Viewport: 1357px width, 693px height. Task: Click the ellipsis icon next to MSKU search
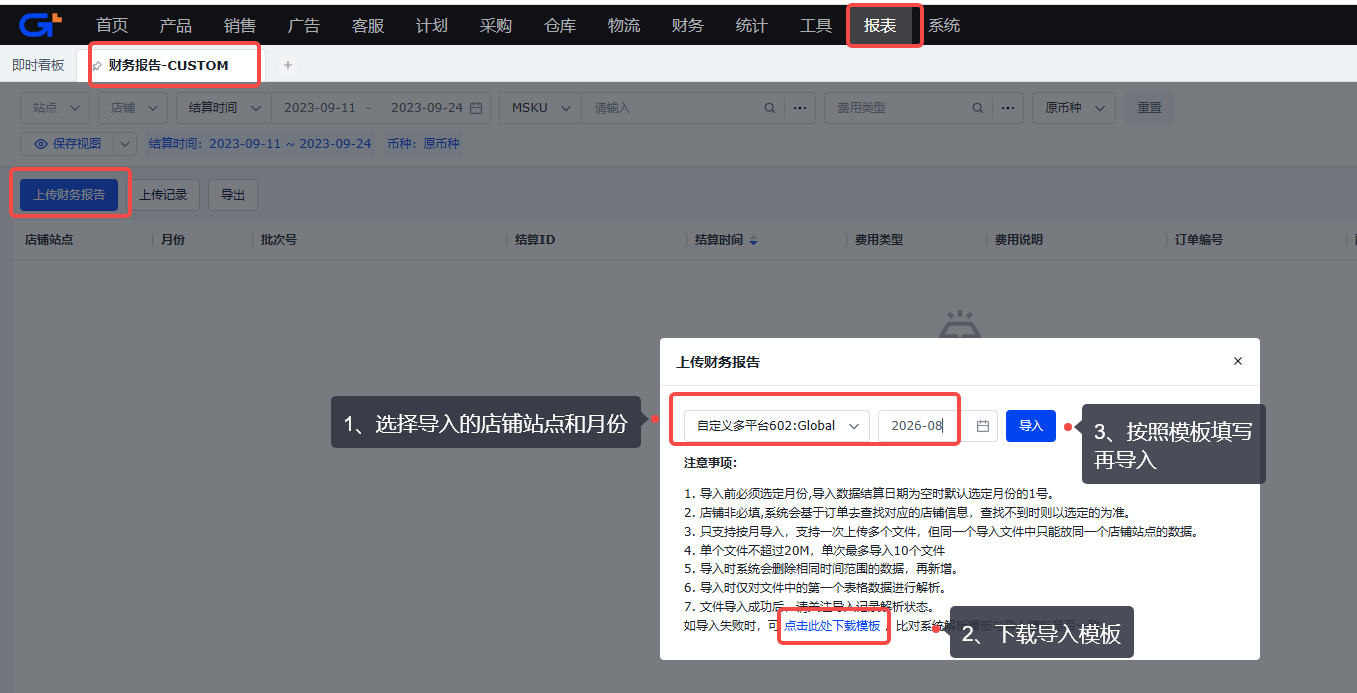tap(800, 108)
